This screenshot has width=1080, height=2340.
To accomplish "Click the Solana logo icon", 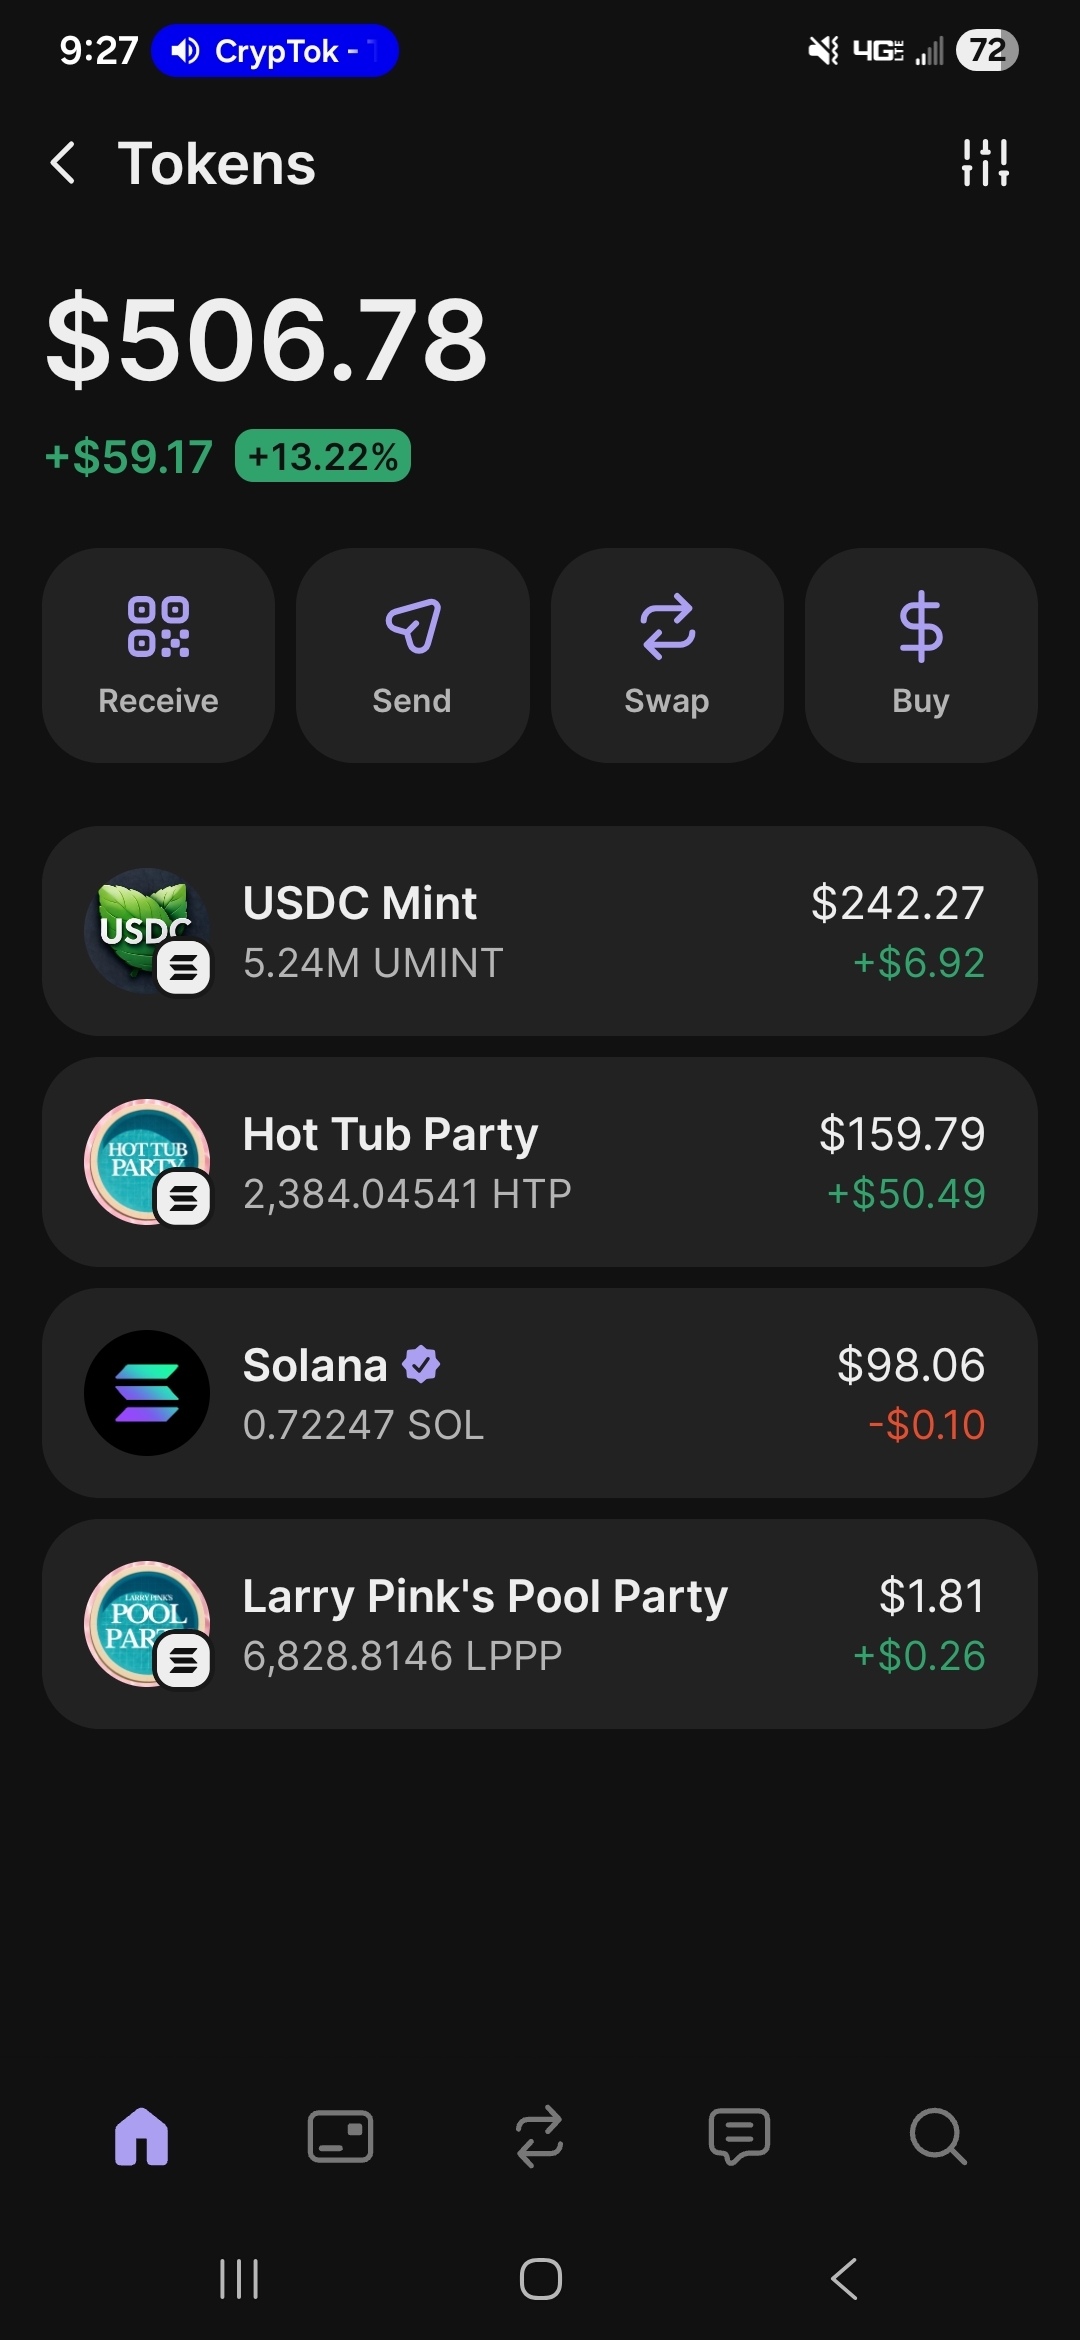I will (147, 1393).
